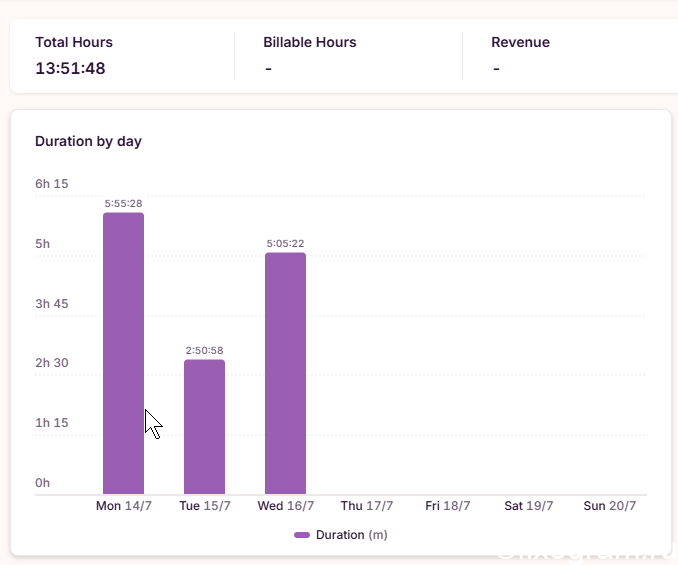The image size is (678, 565).
Task: Click the Sat 19/7 axis label
Action: 528,506
